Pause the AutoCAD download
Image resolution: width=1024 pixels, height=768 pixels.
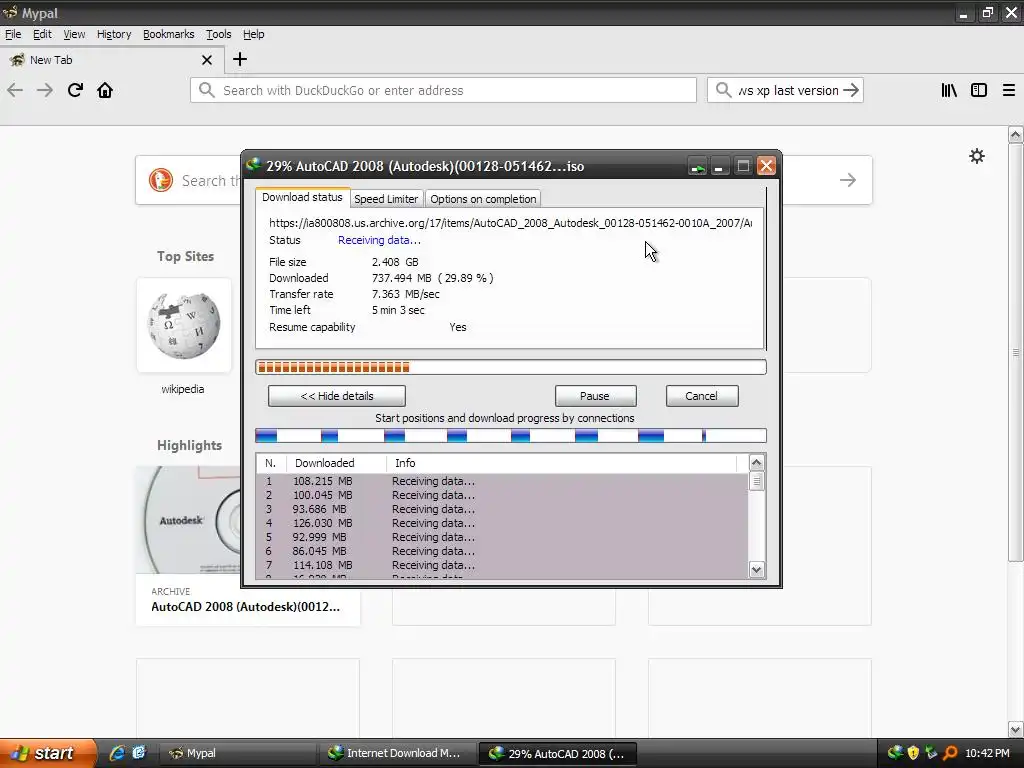click(595, 396)
